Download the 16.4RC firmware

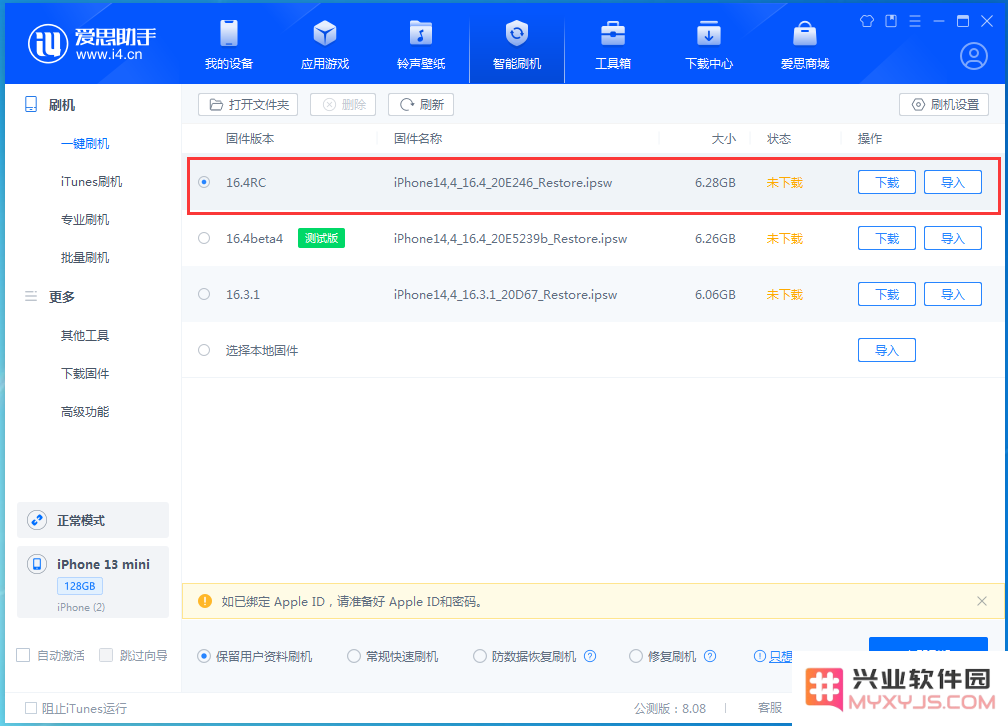886,182
